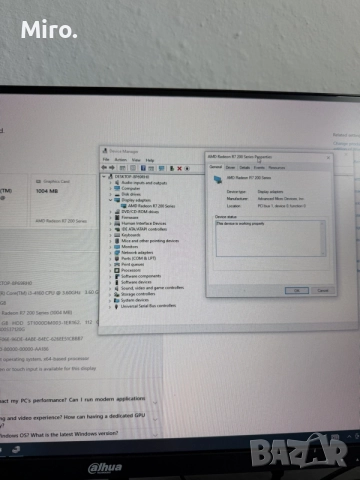This screenshot has height=480, width=360.
Task: Show hidden icons chevron in system tray
Action: pyautogui.click(x=349, y=436)
